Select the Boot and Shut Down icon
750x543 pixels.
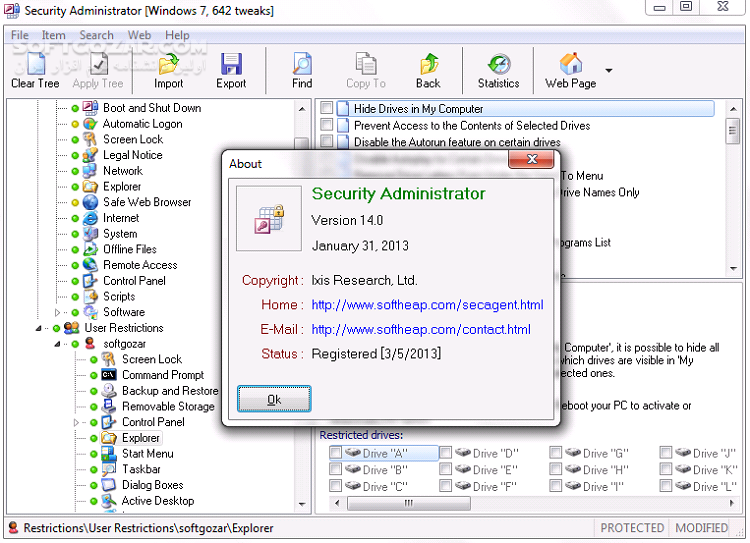coord(90,108)
